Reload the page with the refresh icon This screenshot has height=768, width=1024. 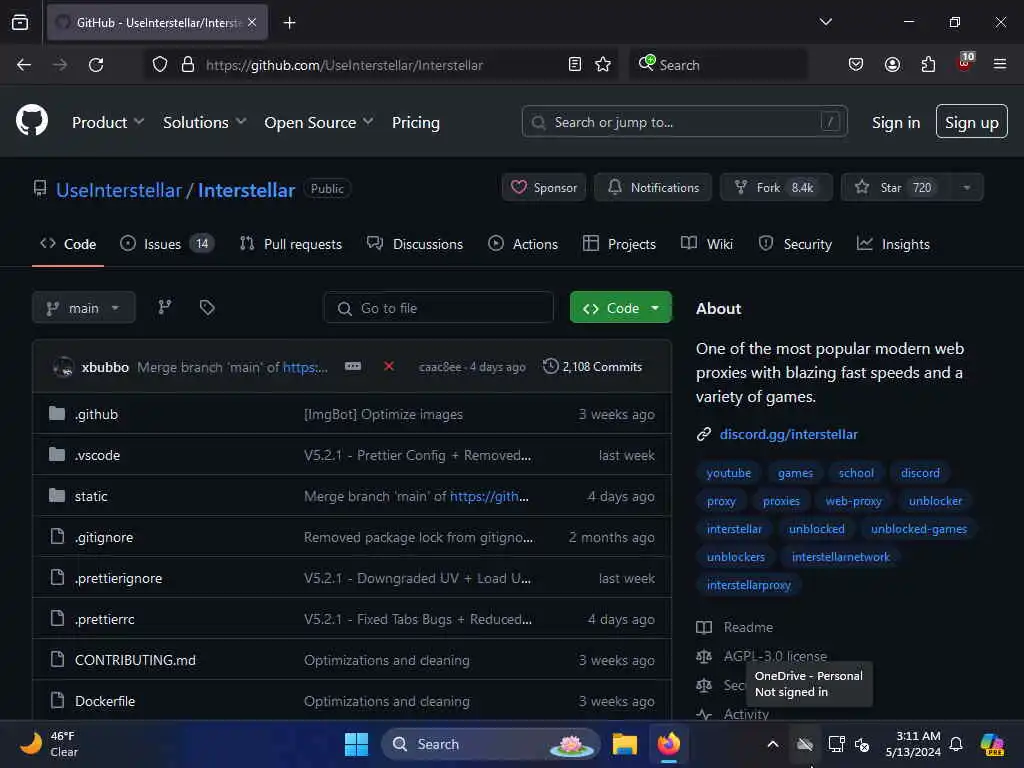tap(96, 65)
